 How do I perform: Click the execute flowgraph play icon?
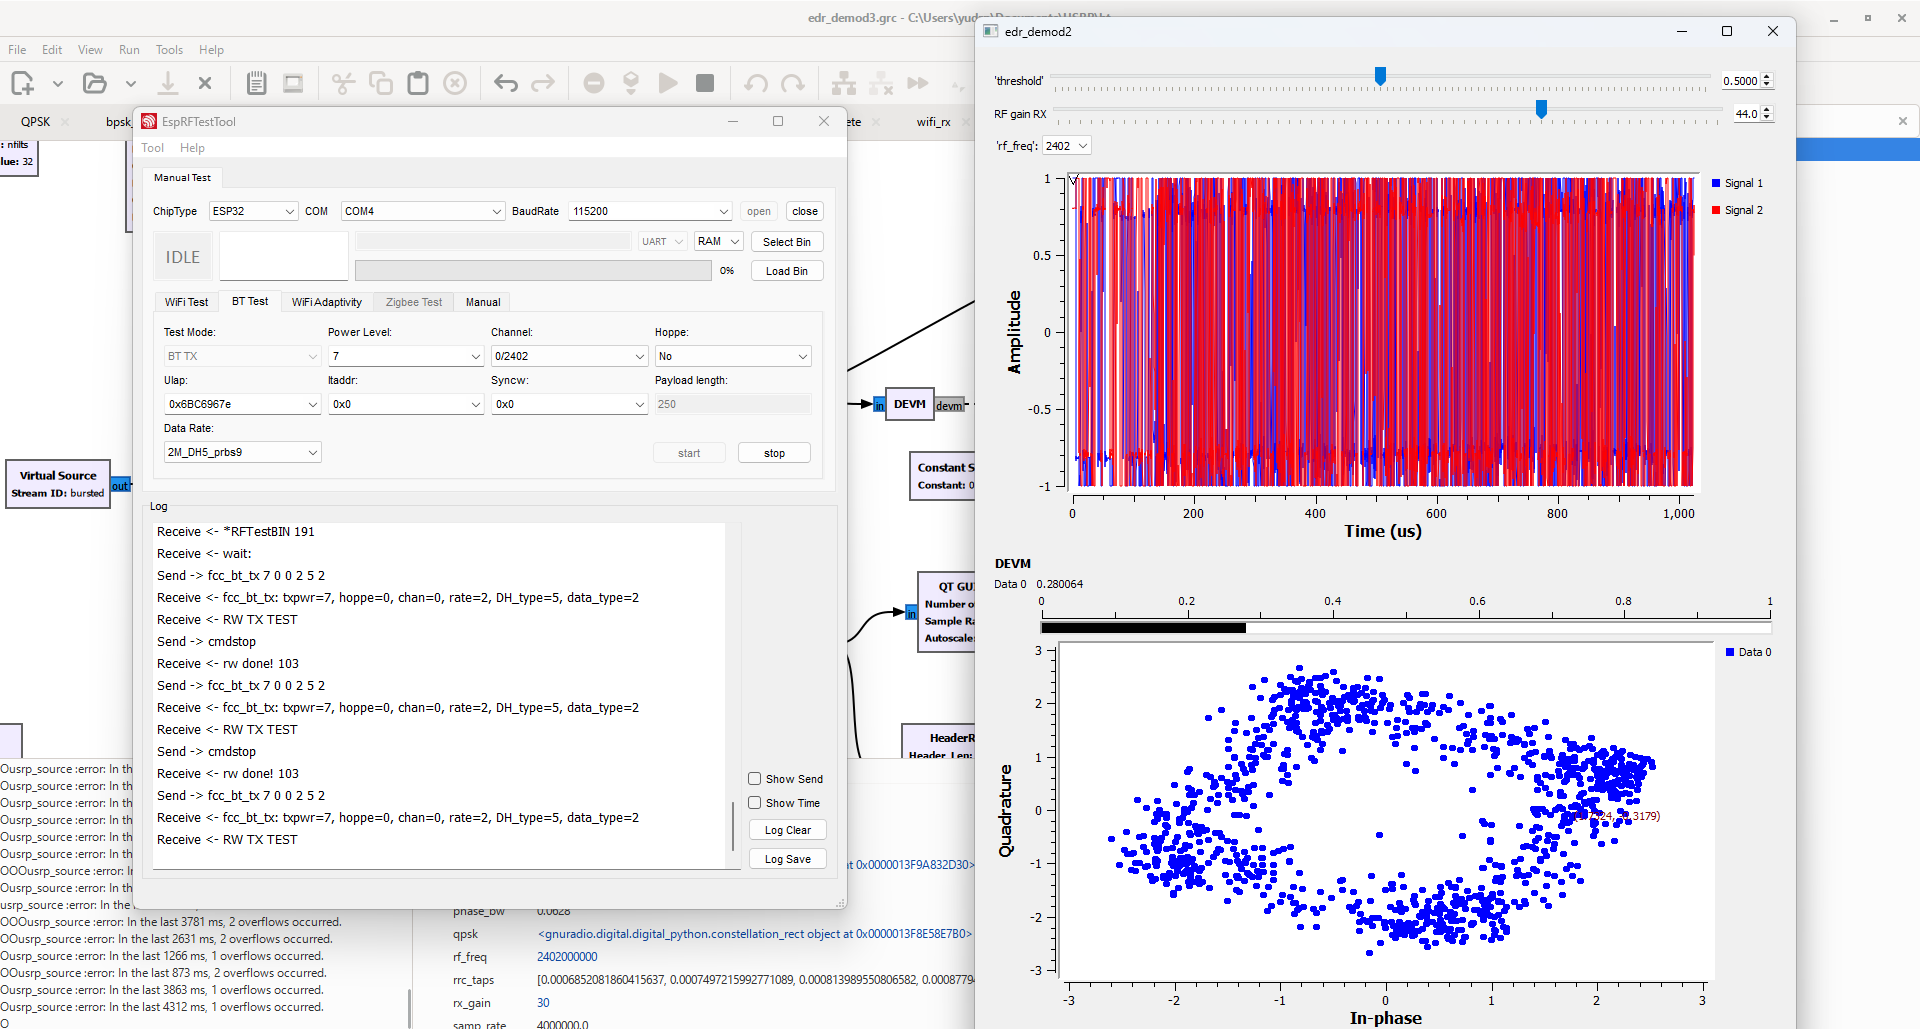coord(668,83)
